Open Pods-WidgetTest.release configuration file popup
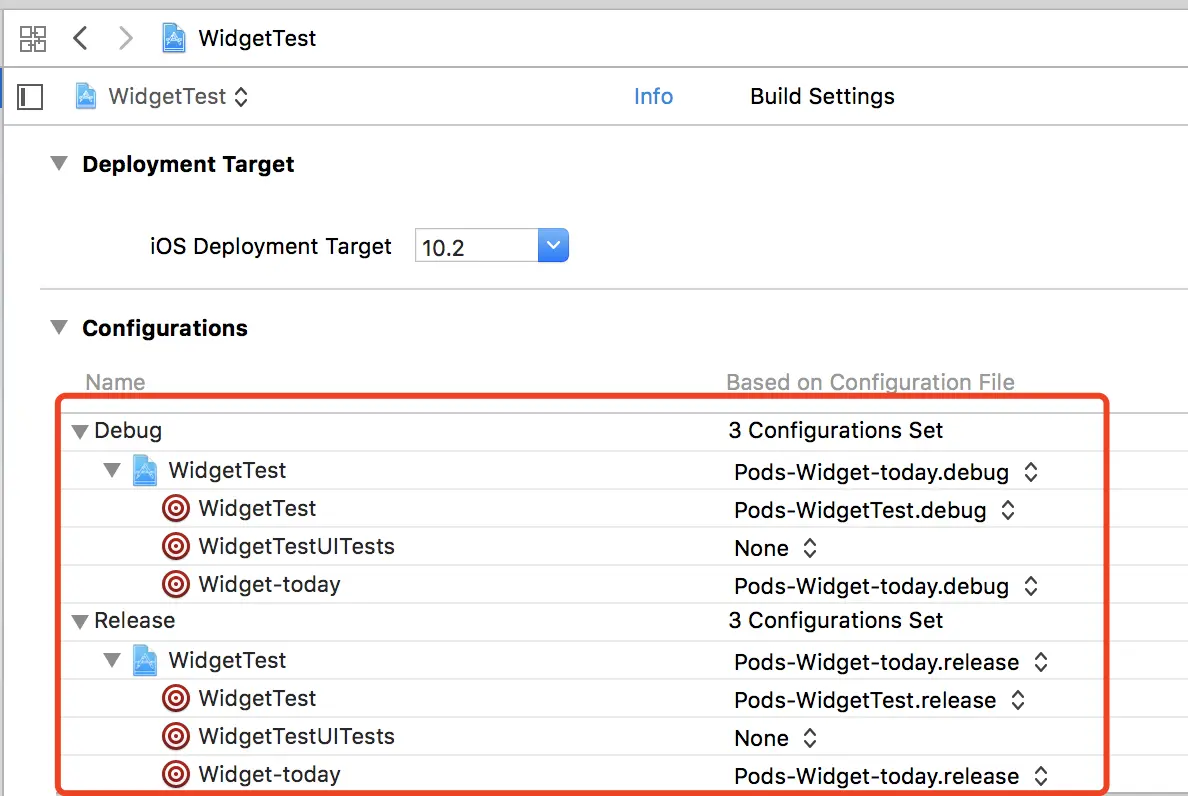The height and width of the screenshot is (796, 1188). tap(879, 700)
